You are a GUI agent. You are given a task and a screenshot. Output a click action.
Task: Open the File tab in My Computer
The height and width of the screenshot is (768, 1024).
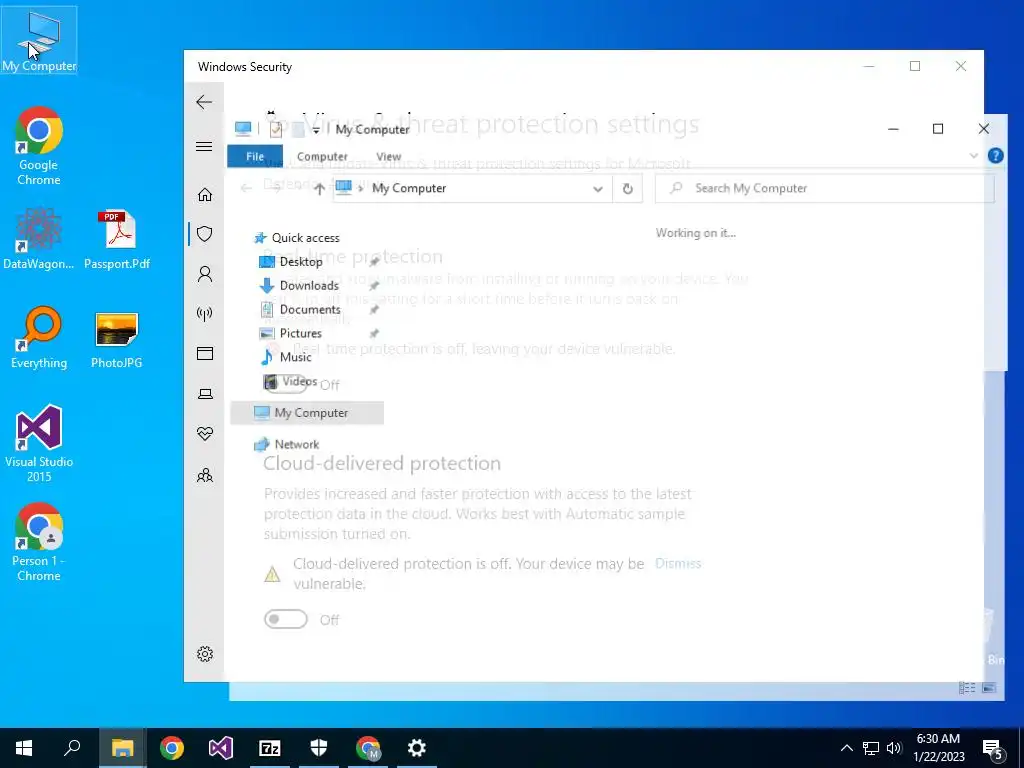click(x=255, y=157)
